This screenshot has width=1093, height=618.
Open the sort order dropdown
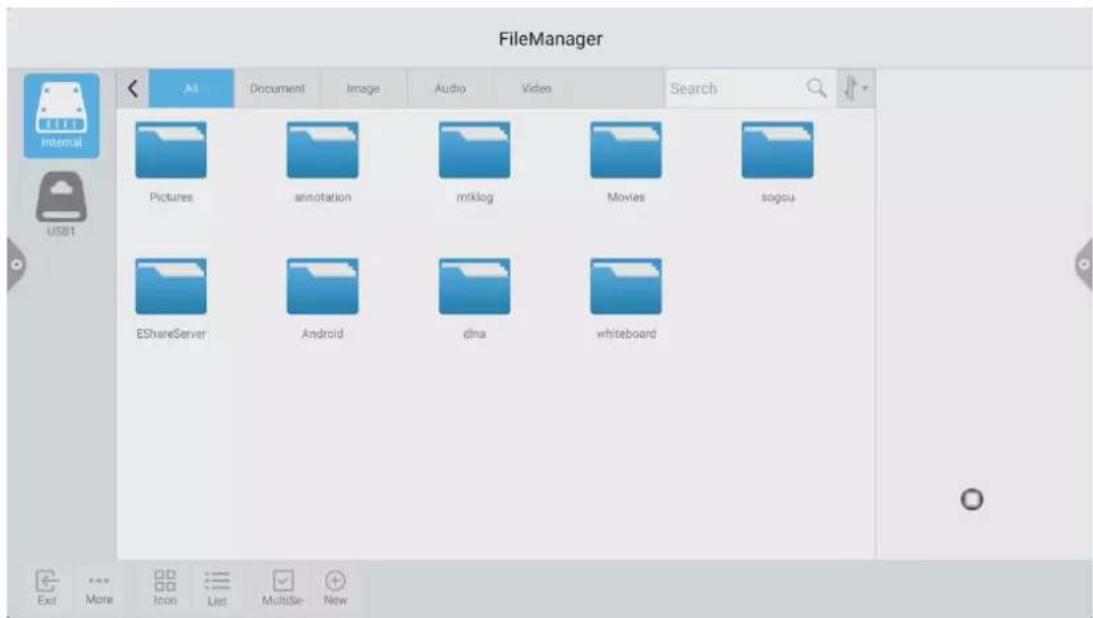(x=855, y=88)
